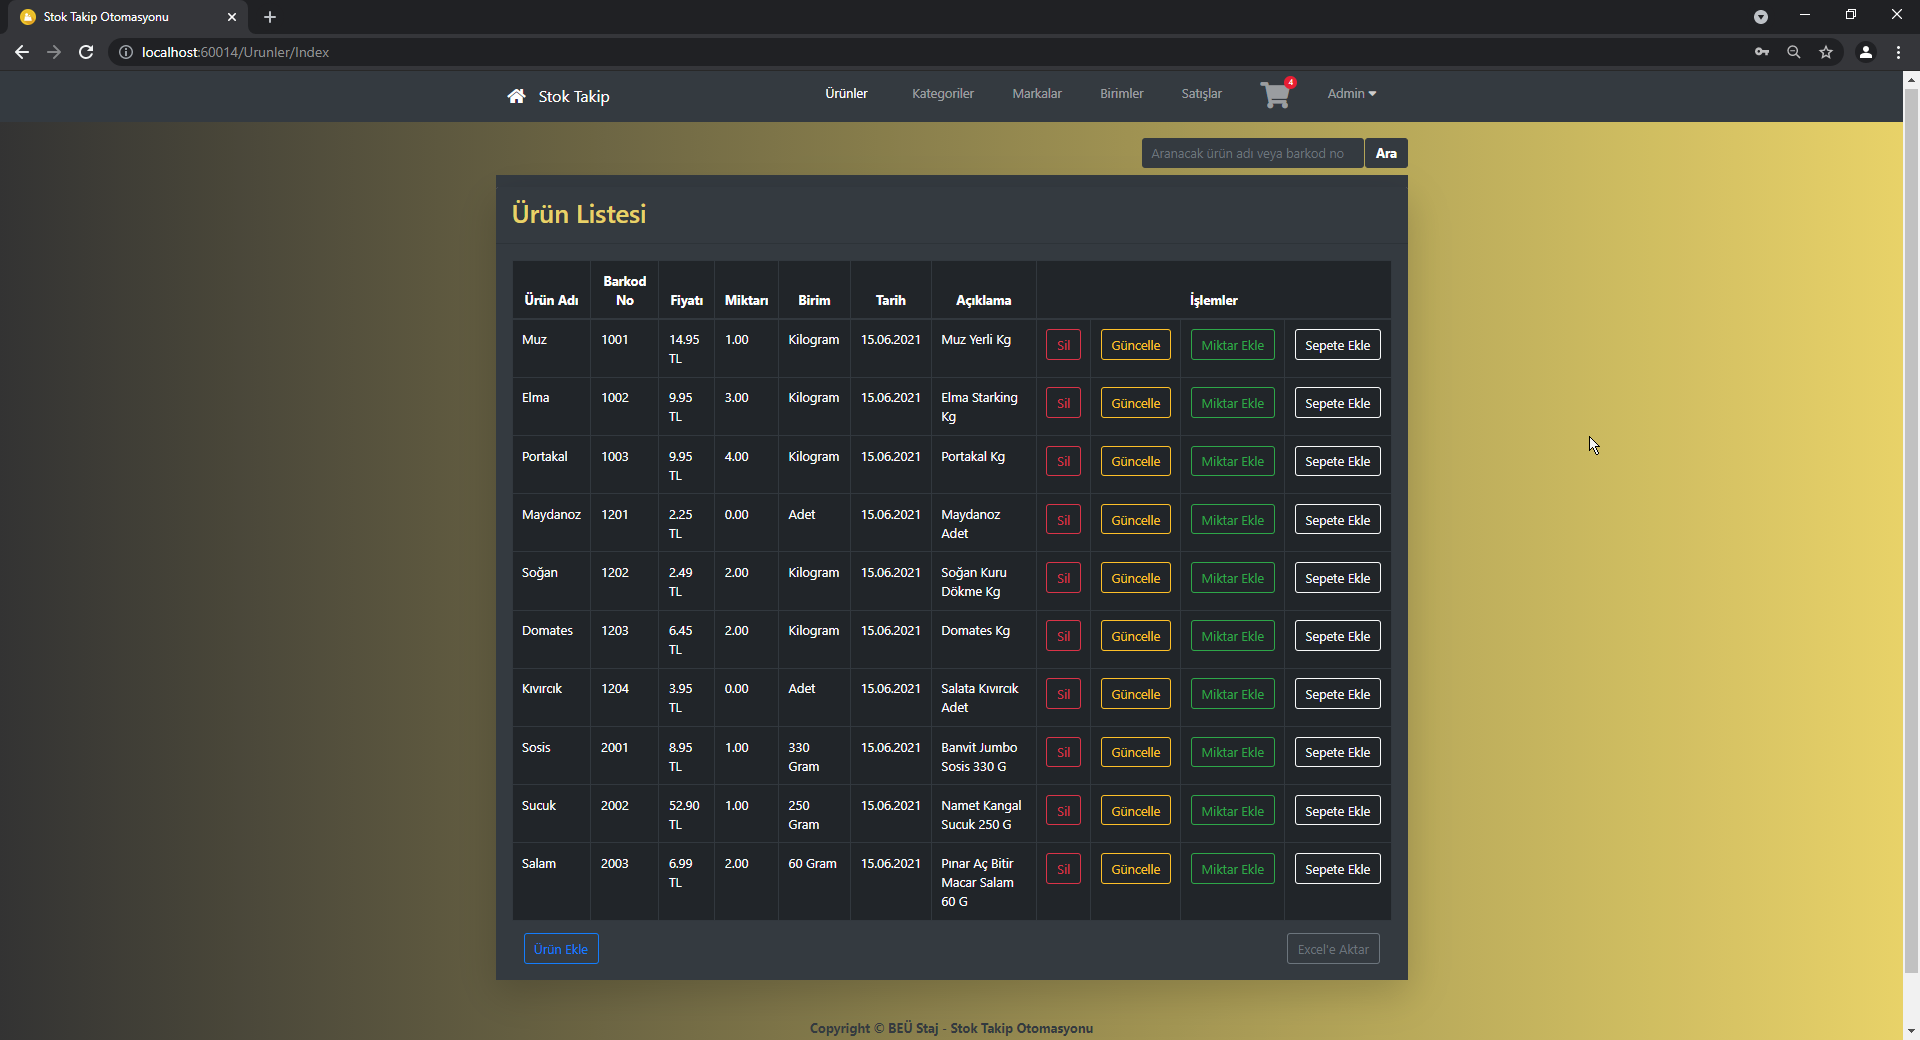Open the Admin dropdown menu

1351,93
